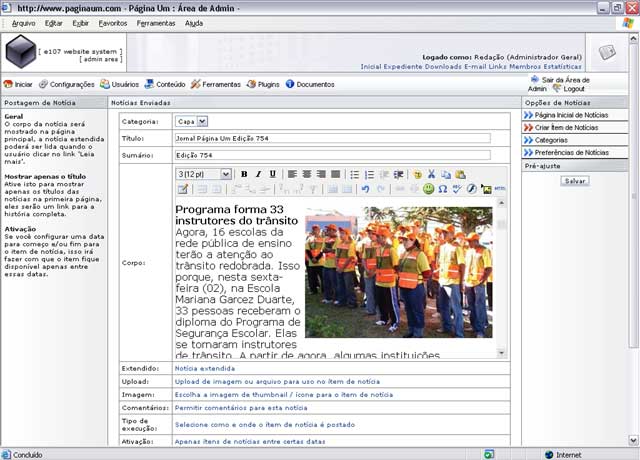Insert image using picture icon

click(x=486, y=189)
